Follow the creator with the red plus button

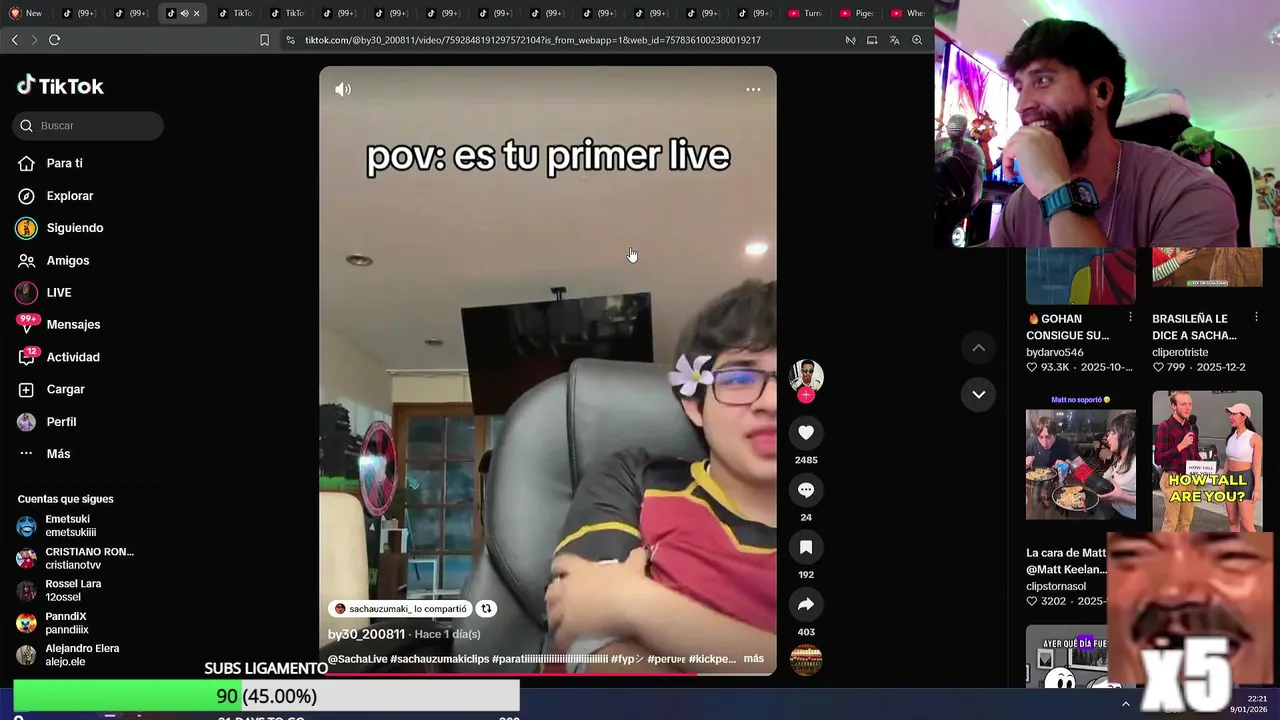point(806,395)
